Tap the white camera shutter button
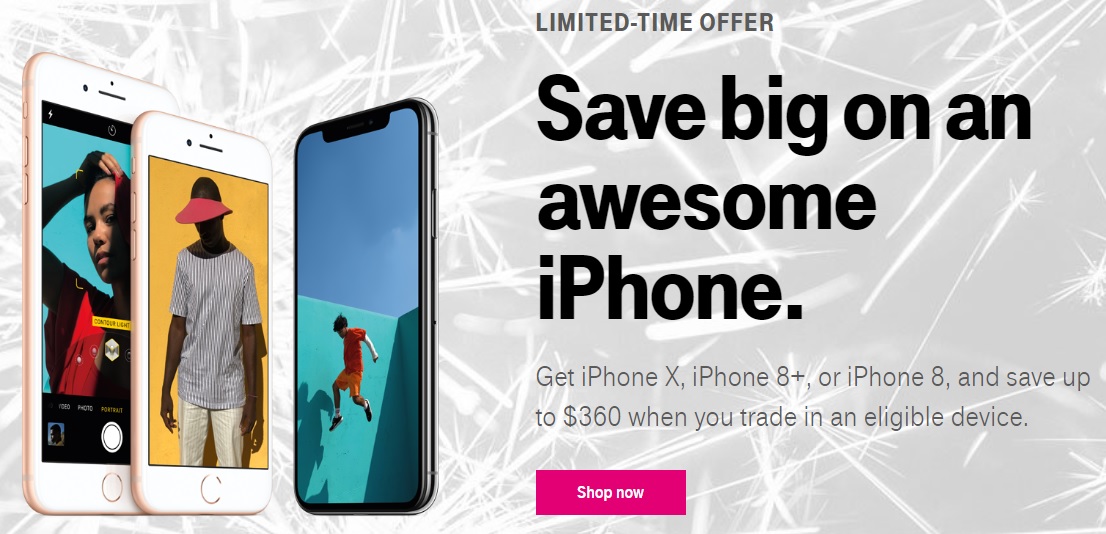 pos(112,437)
